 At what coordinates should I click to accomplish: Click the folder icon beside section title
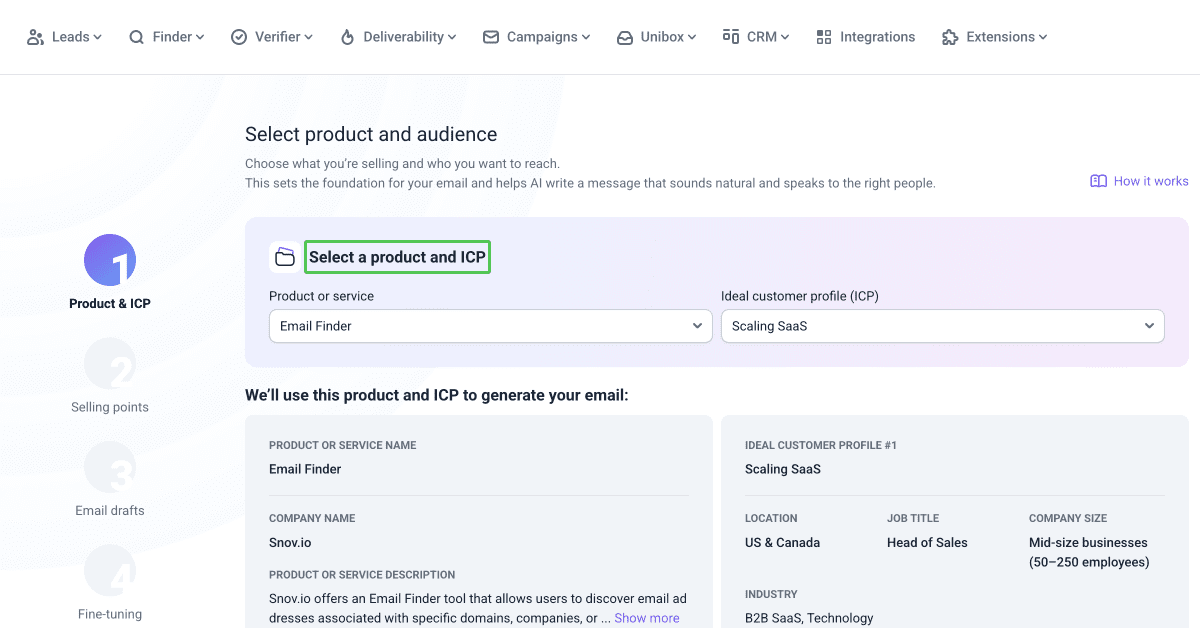point(285,257)
